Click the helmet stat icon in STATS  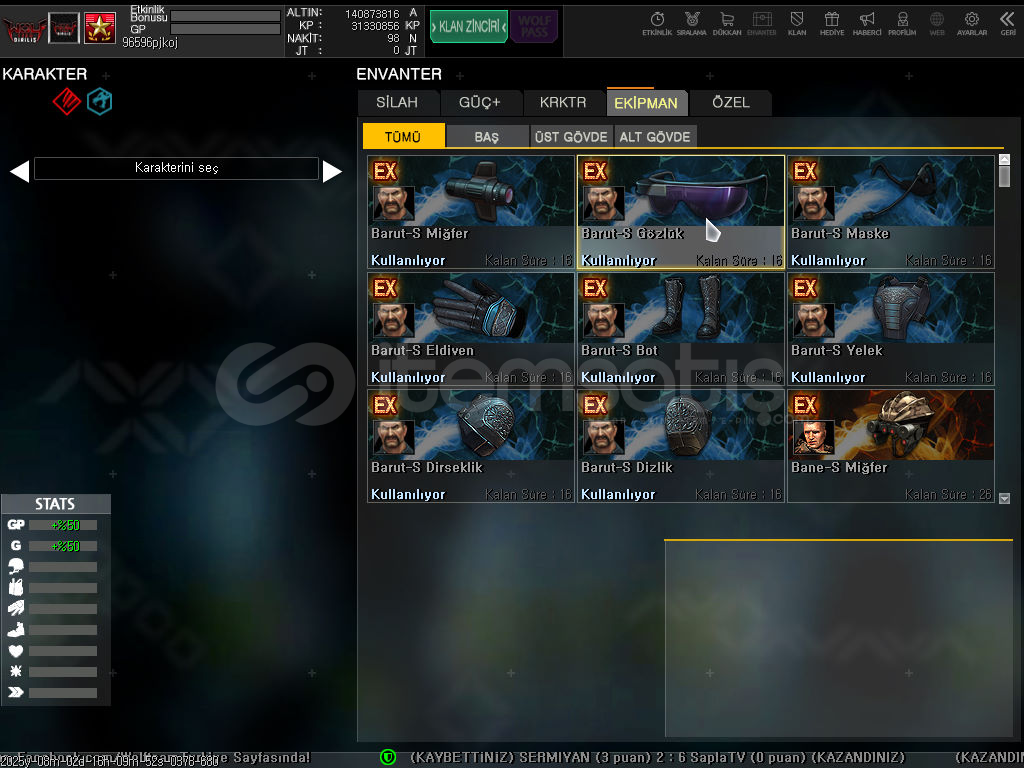tap(16, 566)
